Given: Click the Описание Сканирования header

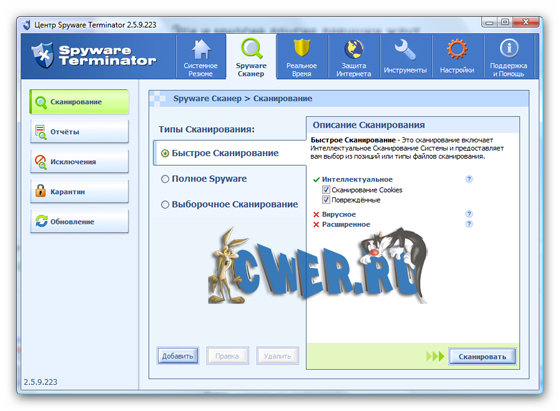Looking at the screenshot, I should [x=369, y=125].
